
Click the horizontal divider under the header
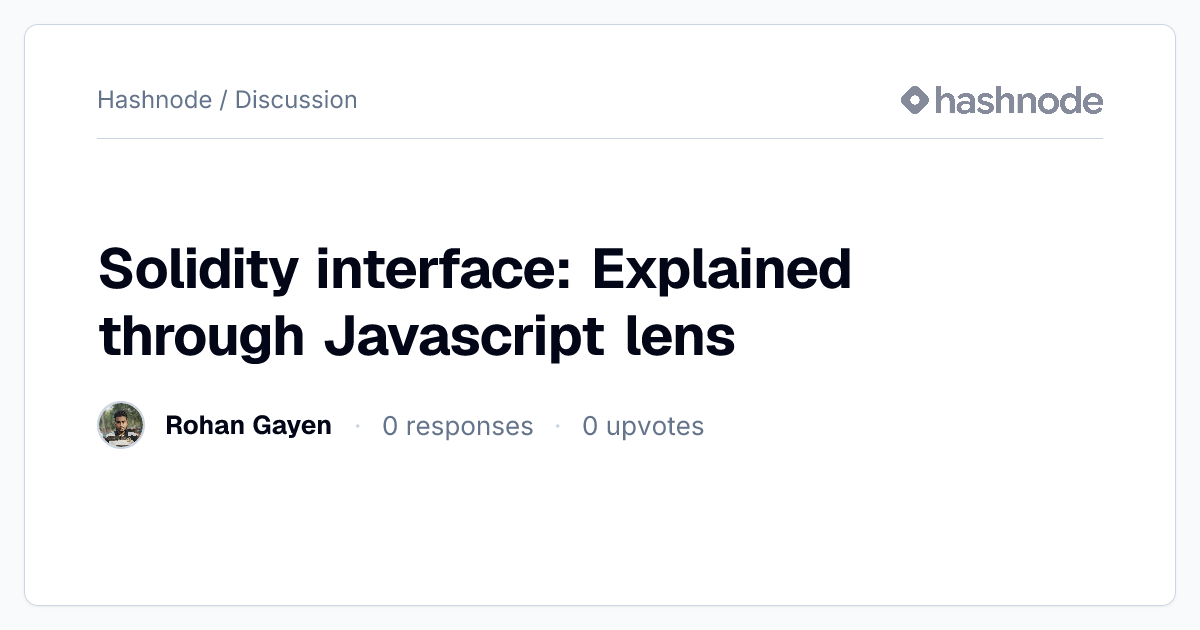coord(600,138)
